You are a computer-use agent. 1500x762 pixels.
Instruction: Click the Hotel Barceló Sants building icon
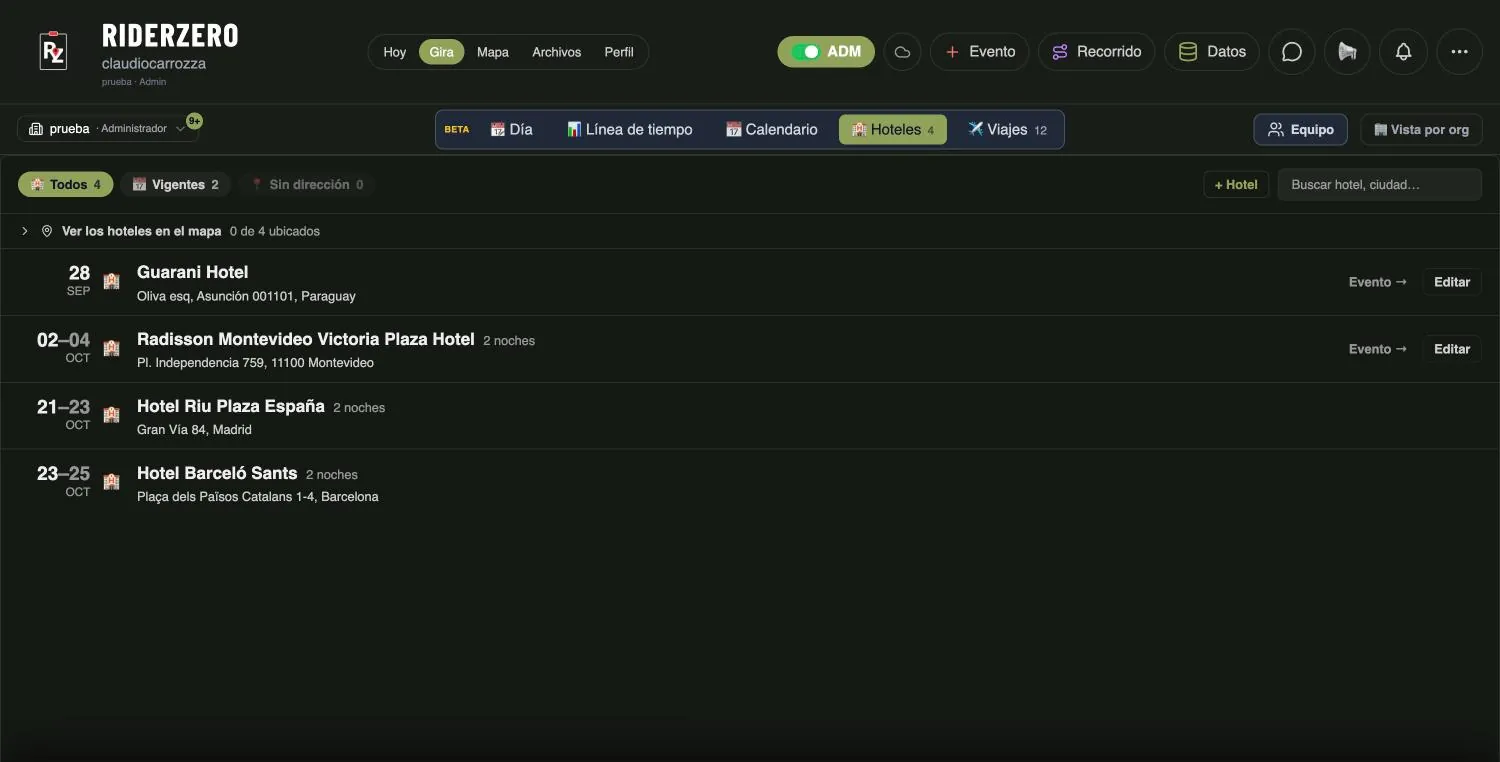[111, 482]
